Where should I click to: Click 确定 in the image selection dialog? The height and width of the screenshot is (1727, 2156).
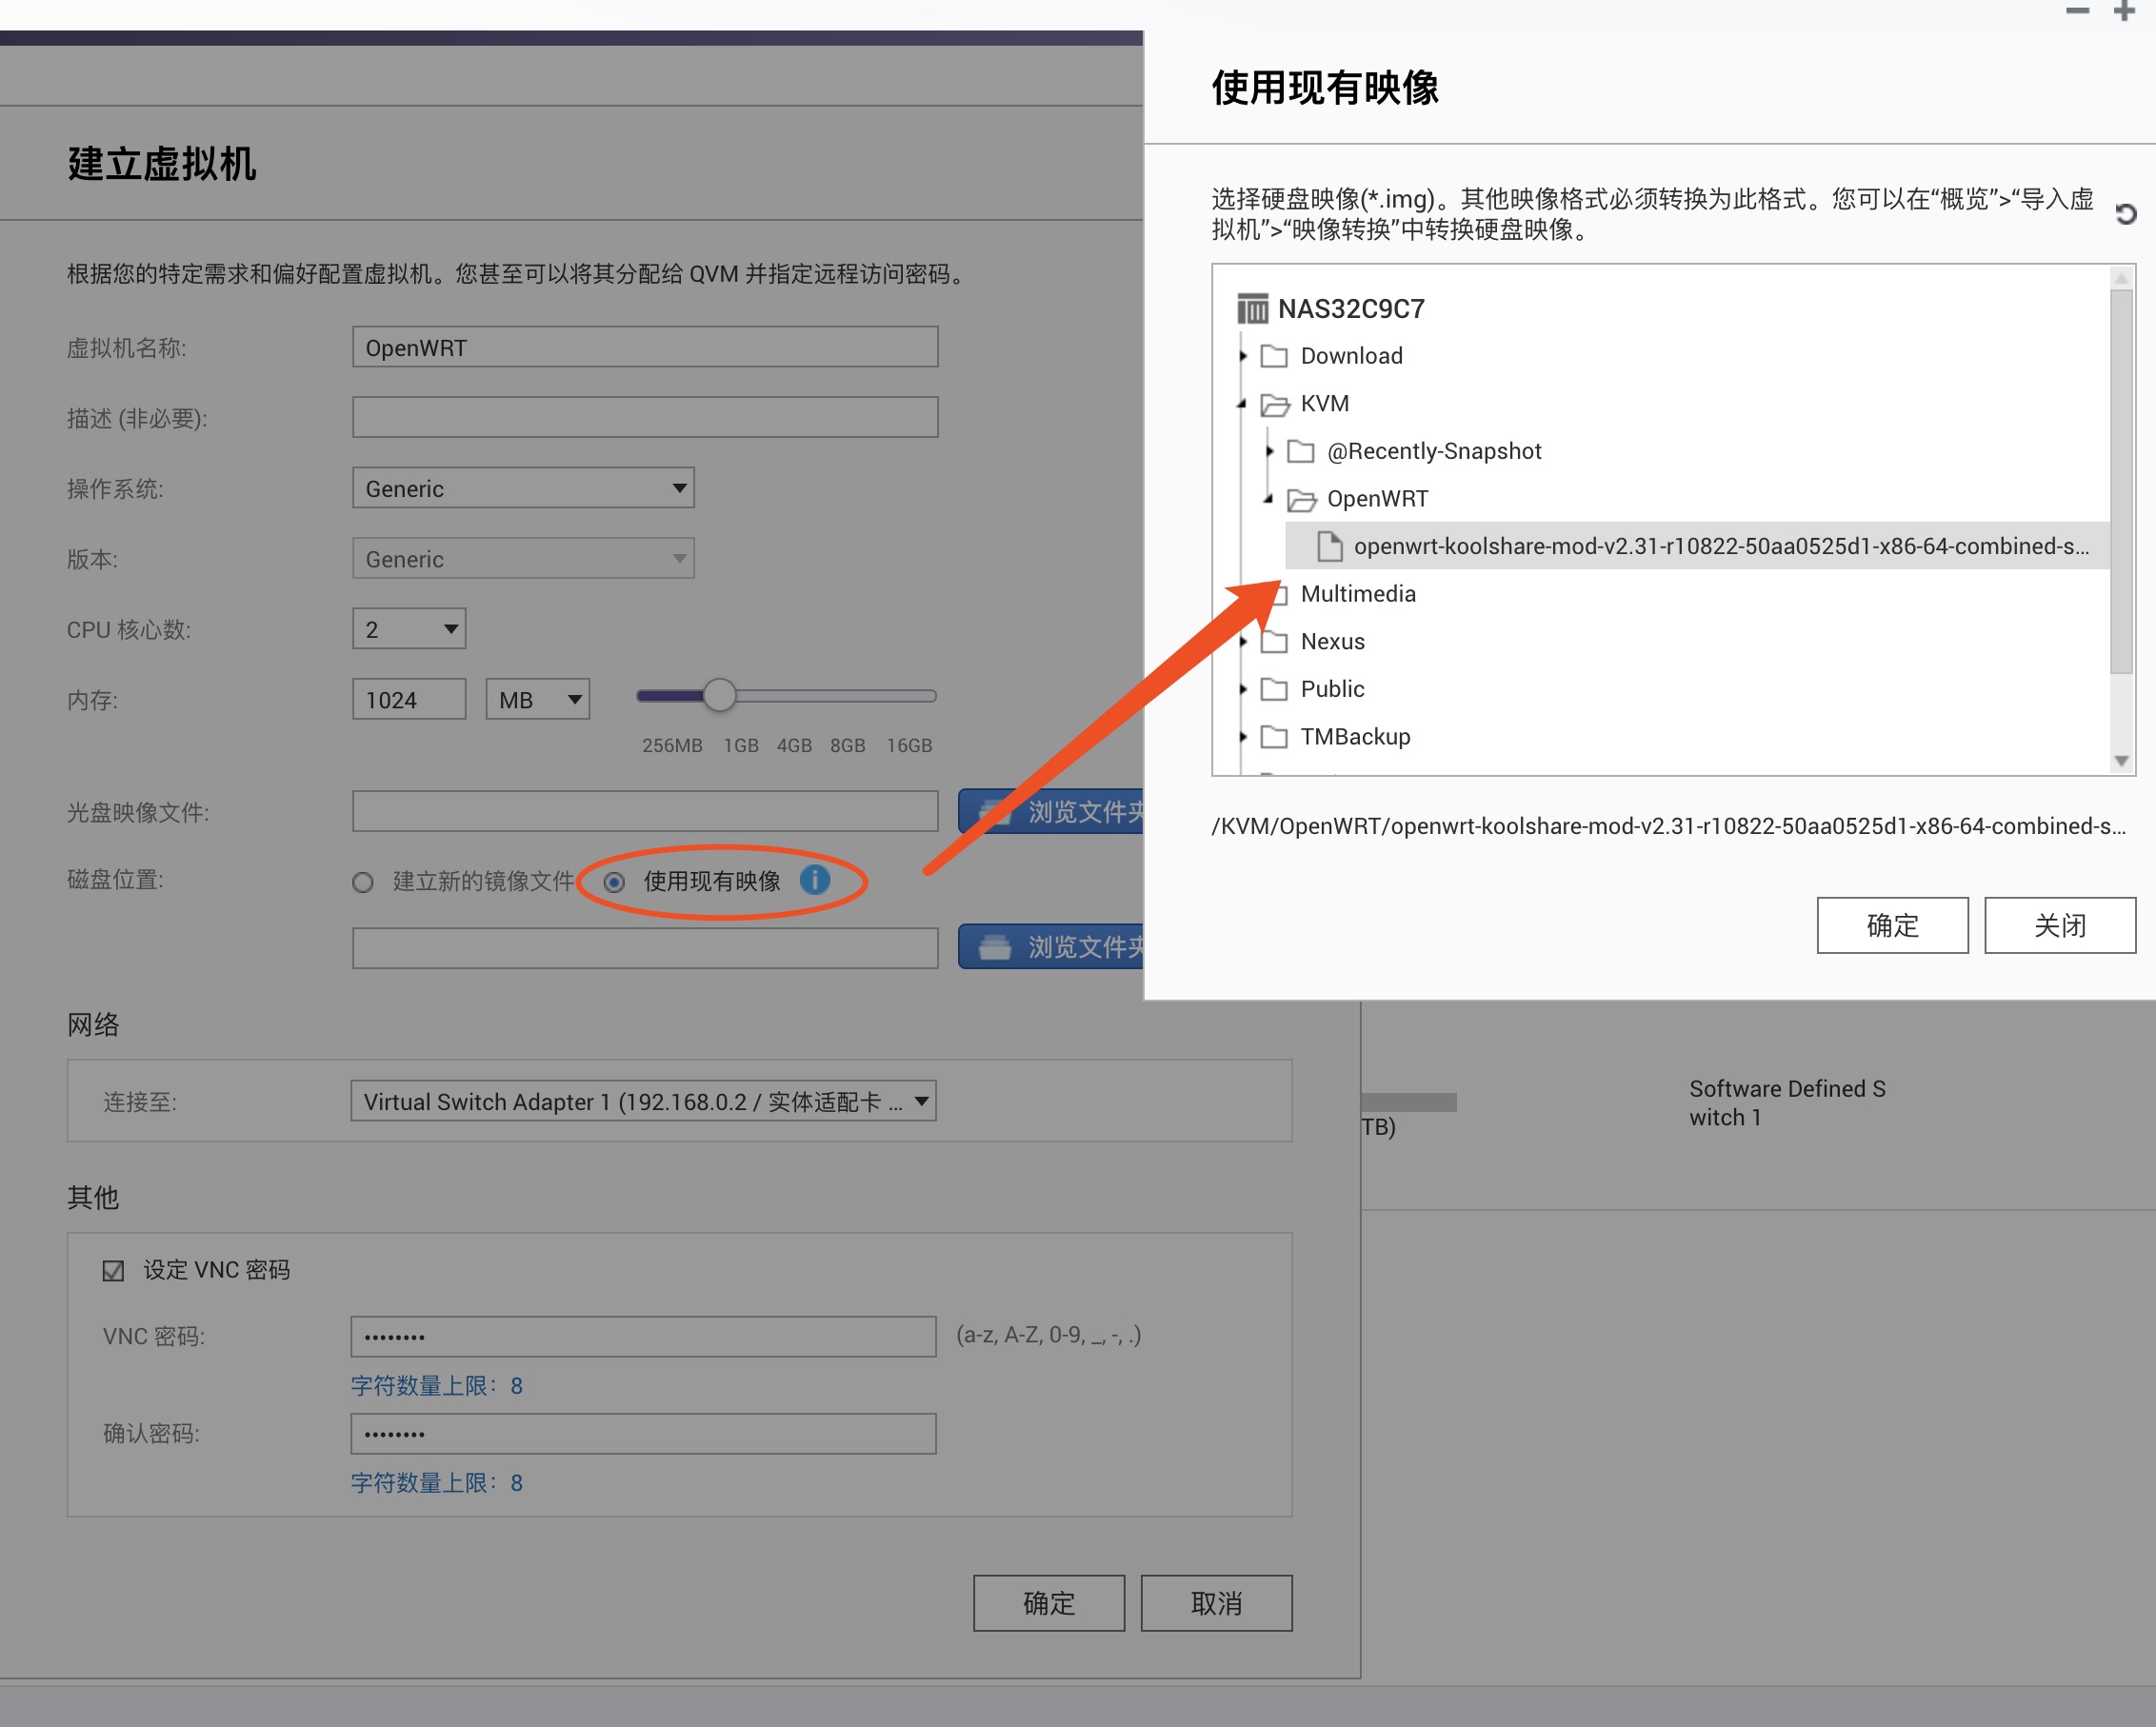click(x=1892, y=925)
